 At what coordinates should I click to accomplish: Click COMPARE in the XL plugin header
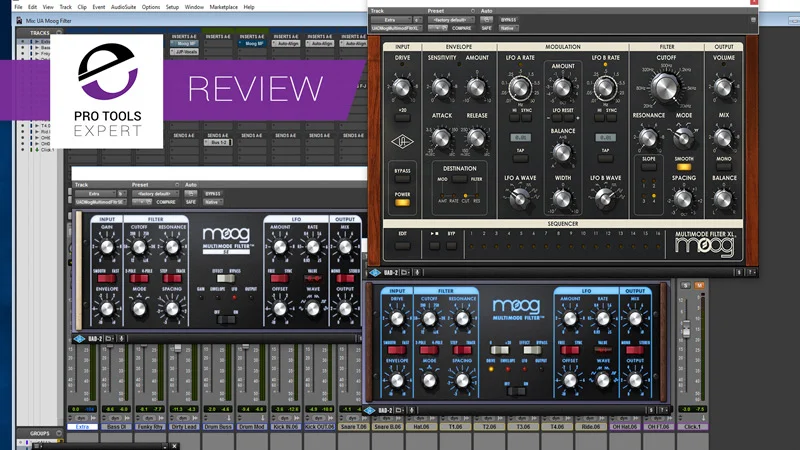[x=461, y=28]
